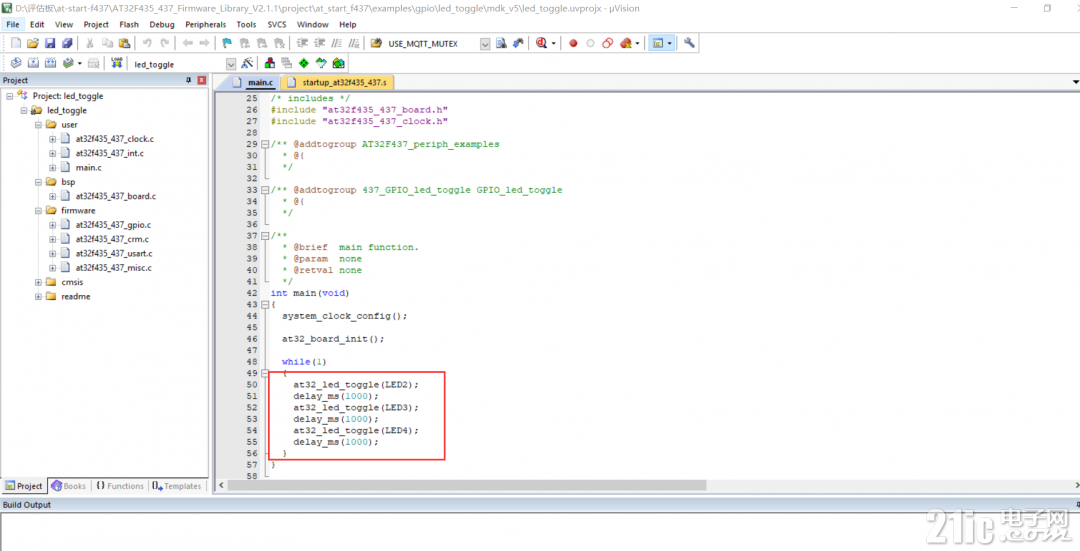Switch to the Templates panel tab
The height and width of the screenshot is (551, 1080).
(x=176, y=486)
